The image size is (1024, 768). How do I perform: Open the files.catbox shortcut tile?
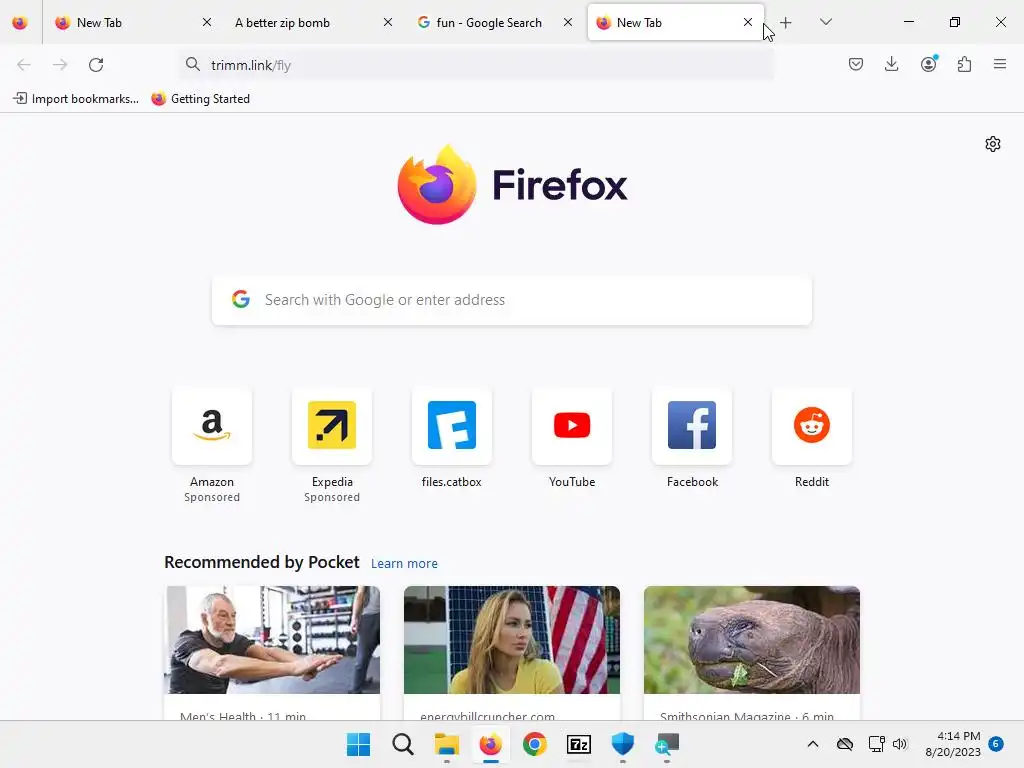451,426
